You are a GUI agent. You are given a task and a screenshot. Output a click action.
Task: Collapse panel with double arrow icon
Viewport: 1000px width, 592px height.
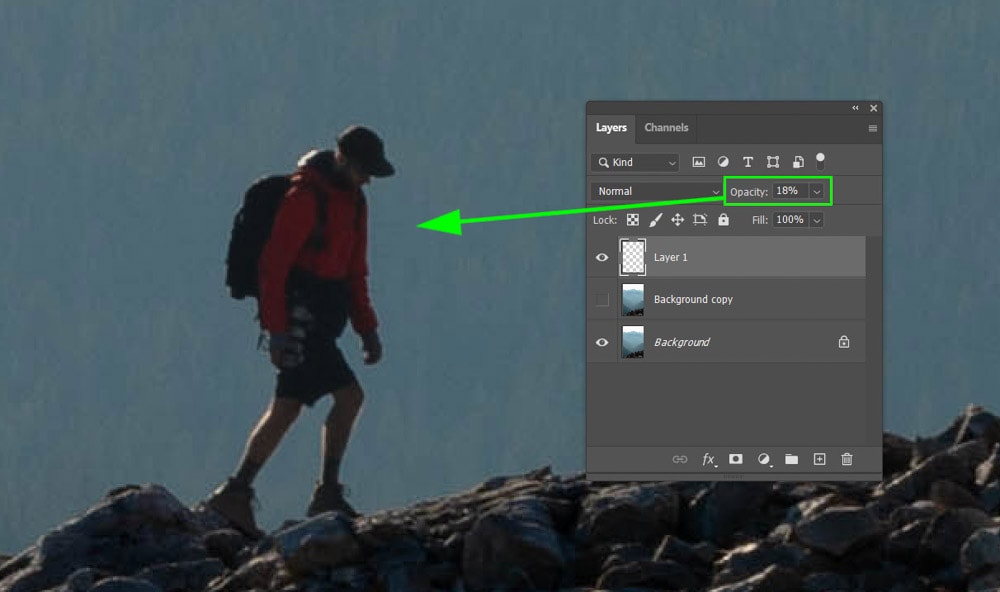click(855, 108)
